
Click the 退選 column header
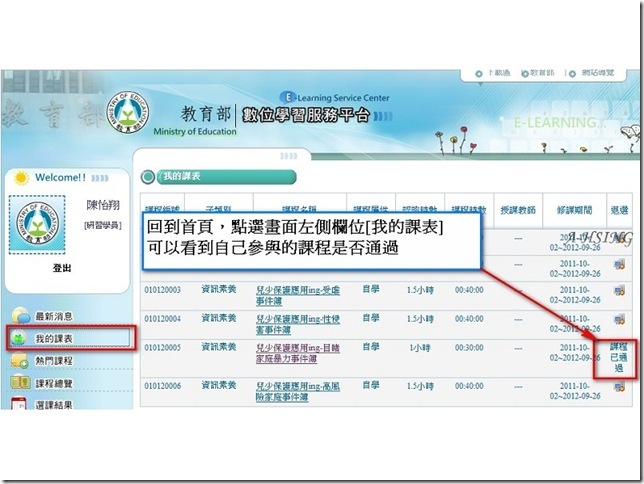(x=619, y=210)
